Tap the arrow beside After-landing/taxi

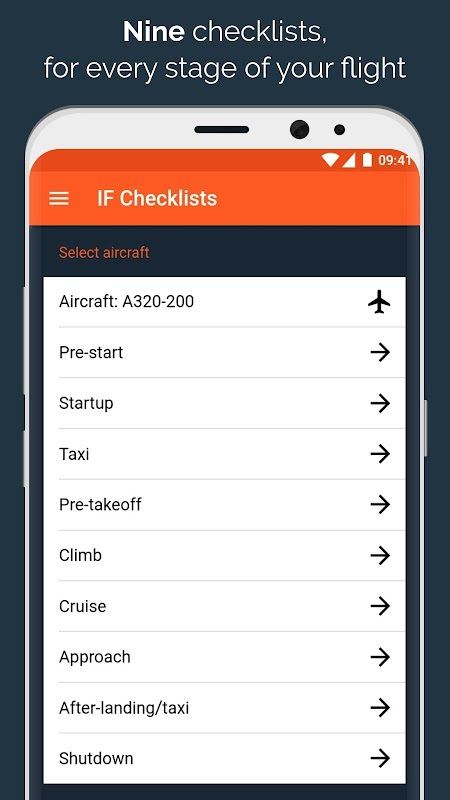click(x=380, y=708)
